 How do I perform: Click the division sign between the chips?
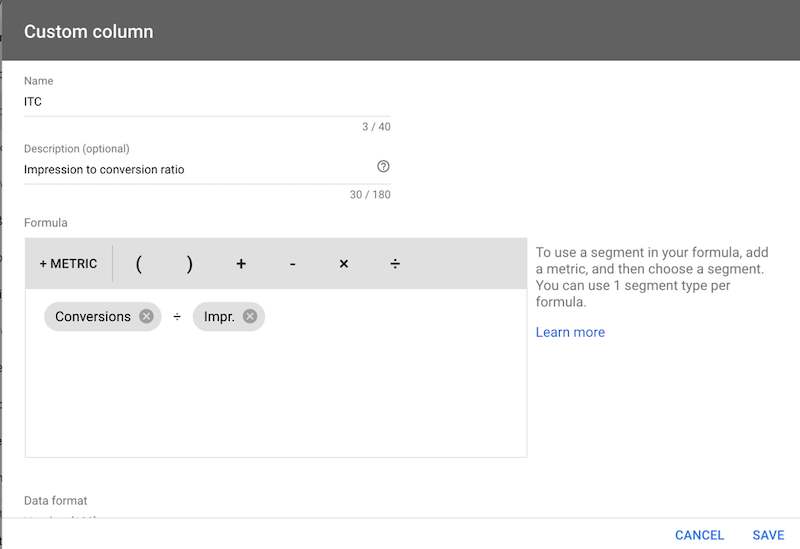[x=177, y=317]
